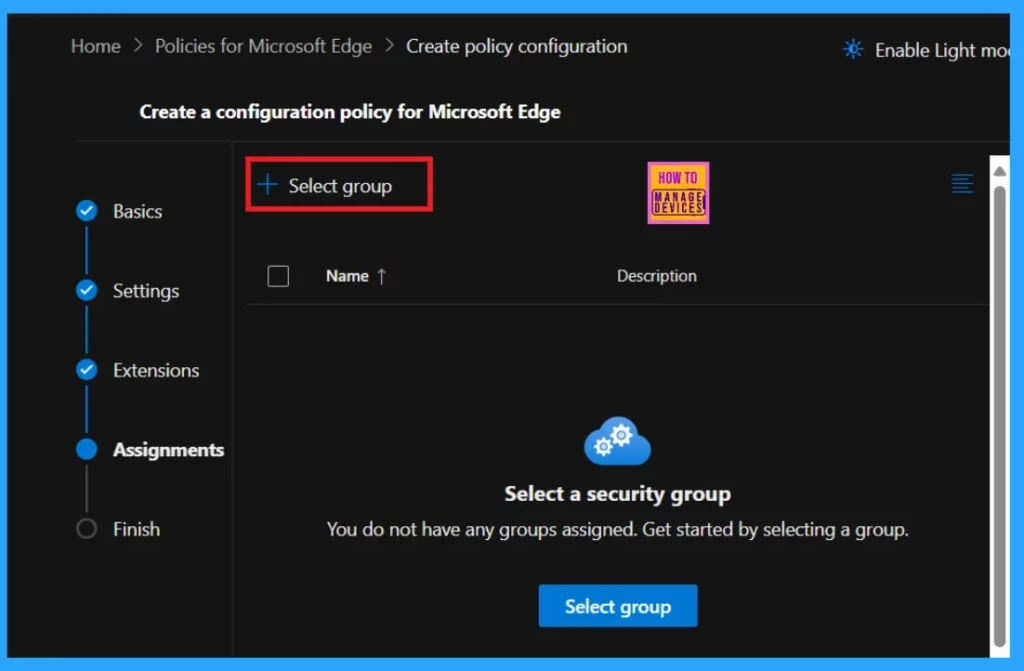1024x671 pixels.
Task: Click the 'You do not have any groups assigned' text
Action: 617,529
